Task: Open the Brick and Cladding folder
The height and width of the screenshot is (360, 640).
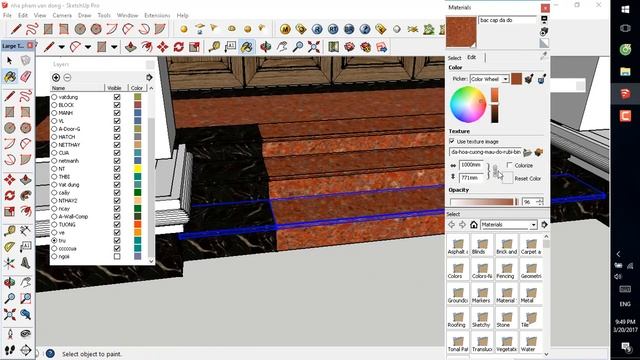Action: point(507,246)
